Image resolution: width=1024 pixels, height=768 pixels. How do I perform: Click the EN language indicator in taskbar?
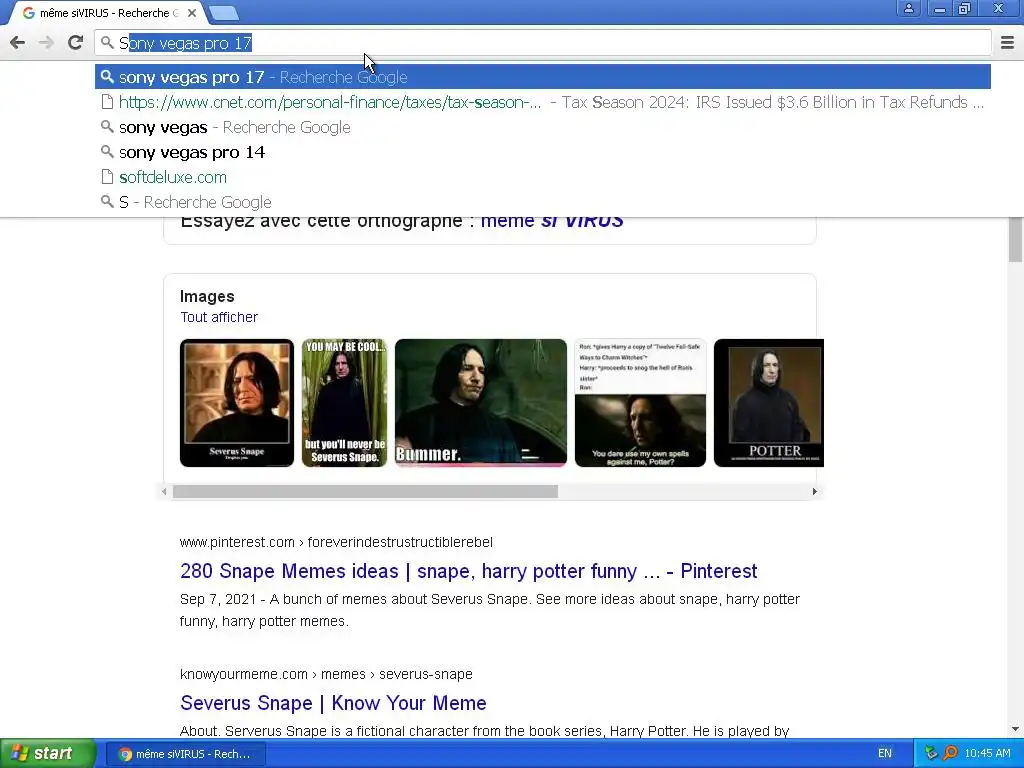(x=884, y=754)
